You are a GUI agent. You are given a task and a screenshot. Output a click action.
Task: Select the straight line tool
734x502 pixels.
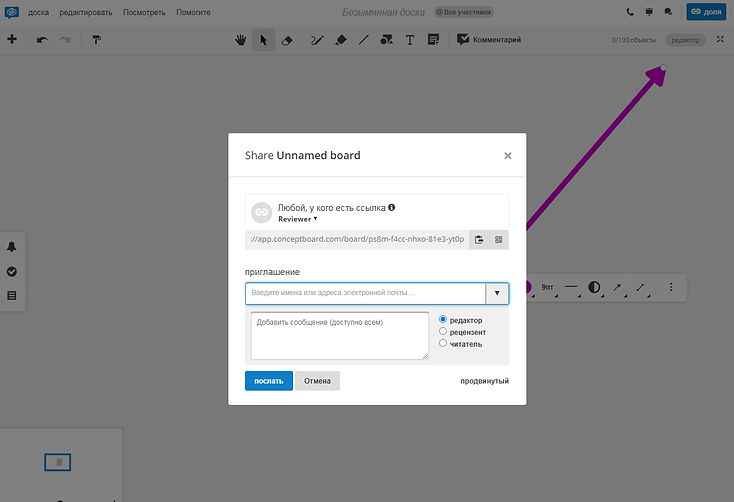tap(364, 40)
